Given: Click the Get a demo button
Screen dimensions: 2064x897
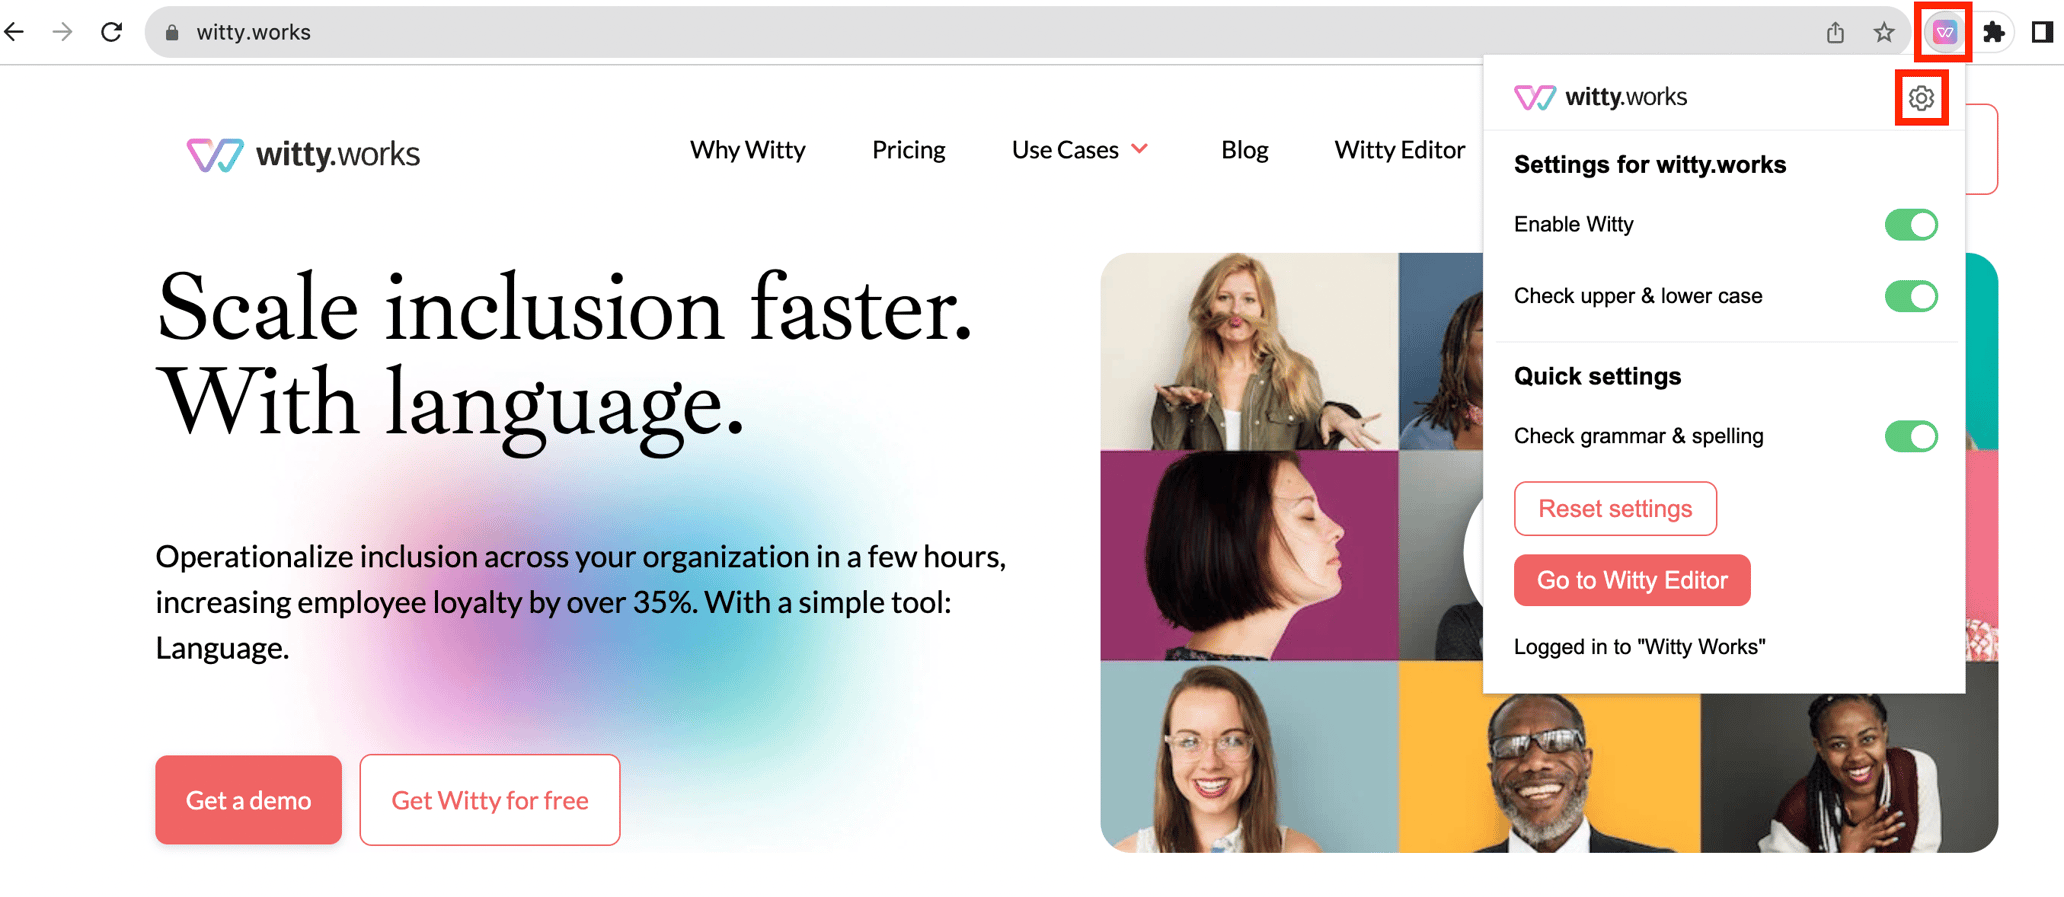Looking at the screenshot, I should point(248,800).
